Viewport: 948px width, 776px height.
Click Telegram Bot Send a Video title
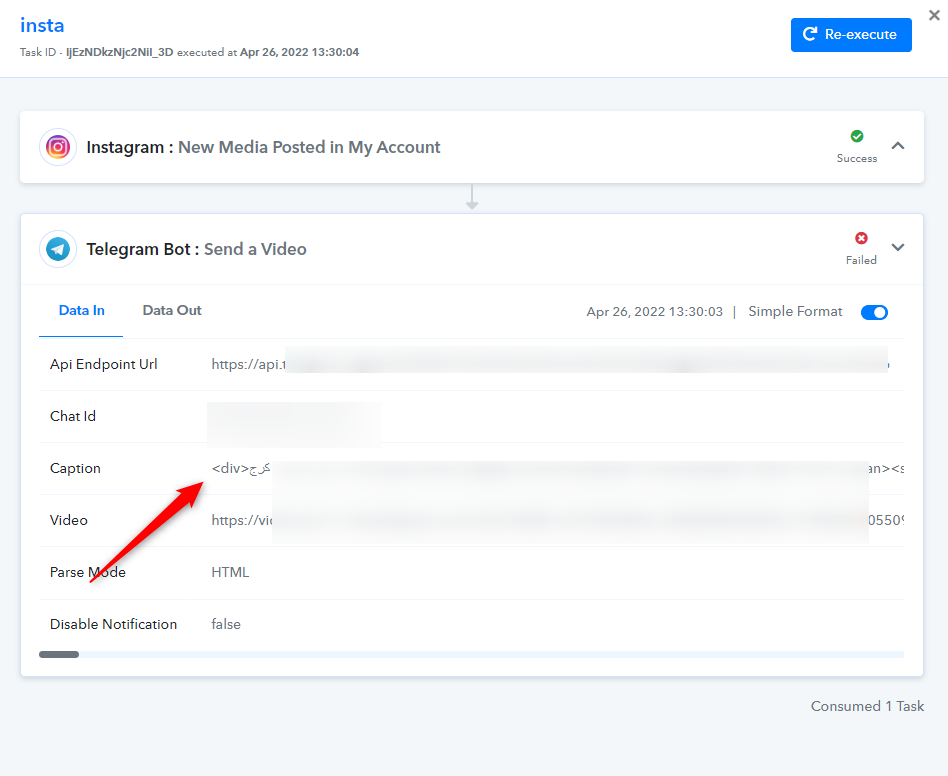point(196,249)
